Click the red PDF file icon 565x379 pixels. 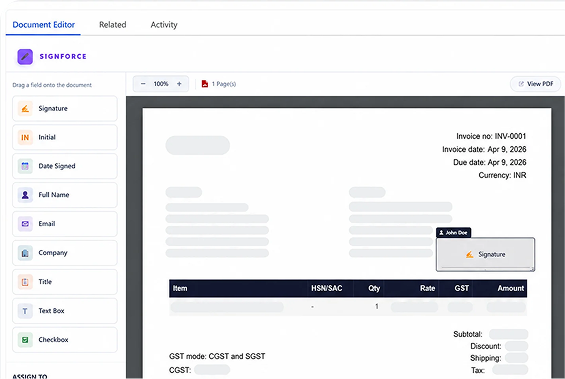[x=205, y=84]
